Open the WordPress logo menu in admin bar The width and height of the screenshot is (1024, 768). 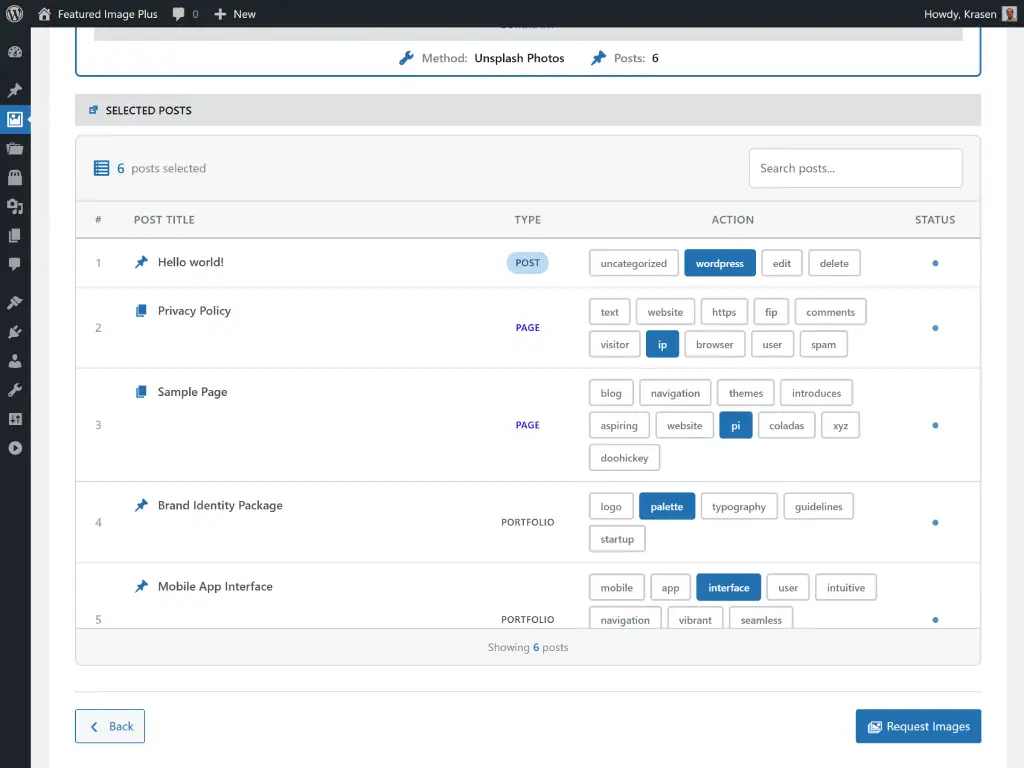(x=15, y=14)
